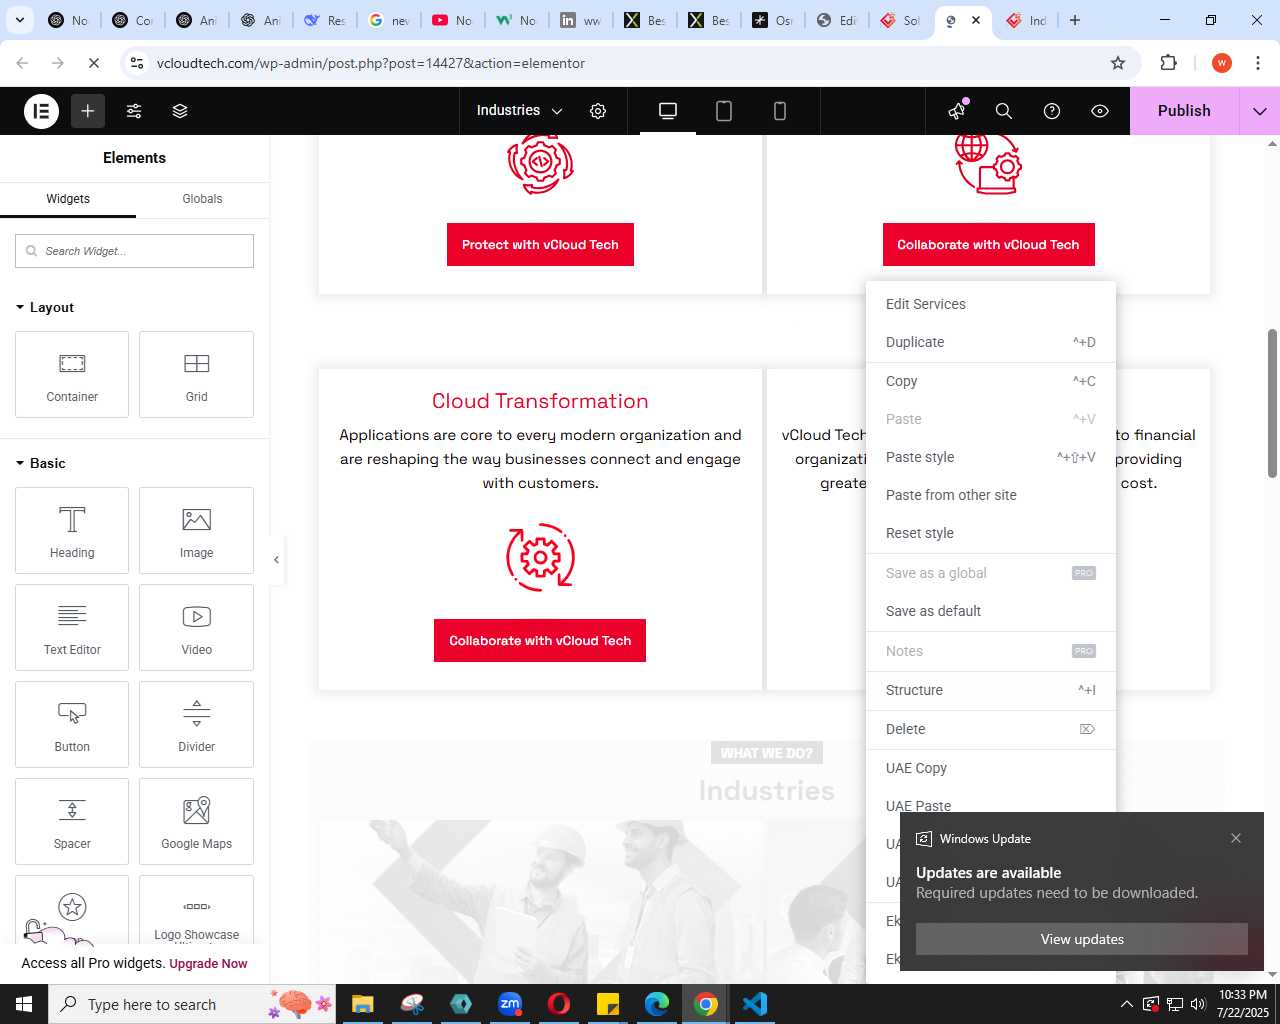The image size is (1280, 1024).
Task: Open Microsoft Edge from taskbar
Action: click(x=657, y=1004)
